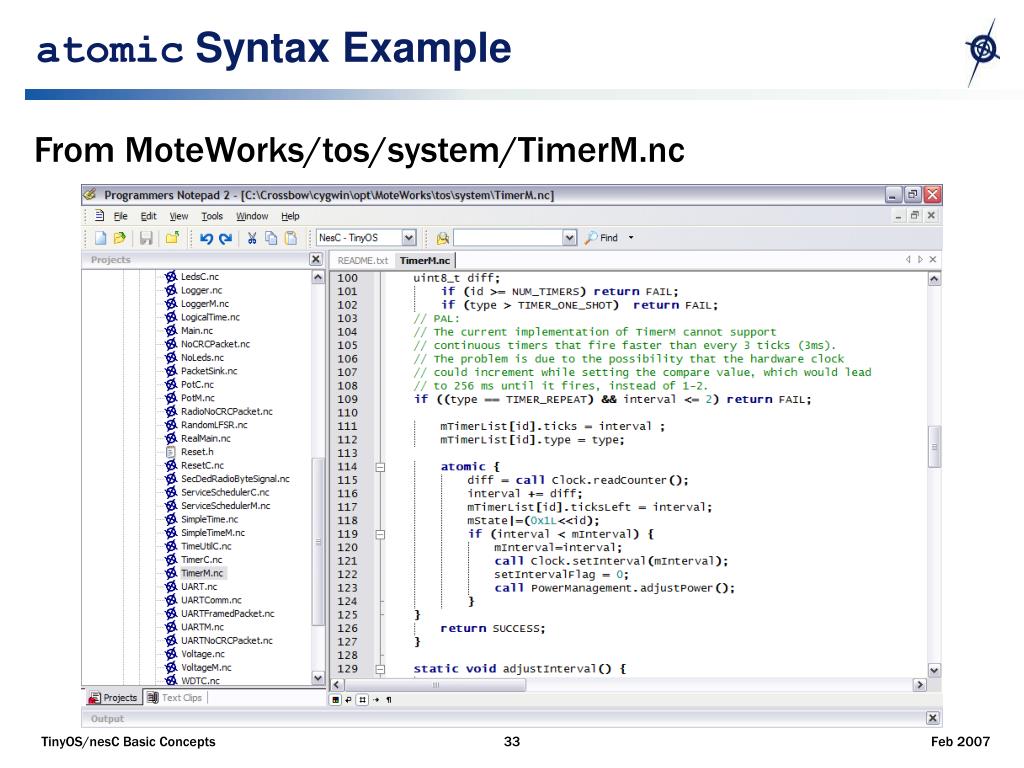The image size is (1024, 768).
Task: Toggle word wrap icon in status bar
Action: (x=348, y=700)
